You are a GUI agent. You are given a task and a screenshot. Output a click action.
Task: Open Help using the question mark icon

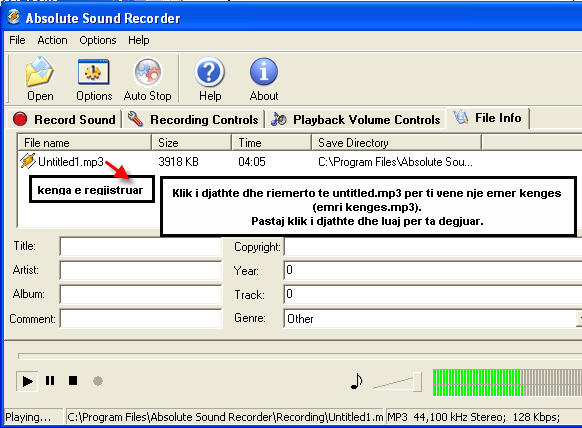click(210, 79)
